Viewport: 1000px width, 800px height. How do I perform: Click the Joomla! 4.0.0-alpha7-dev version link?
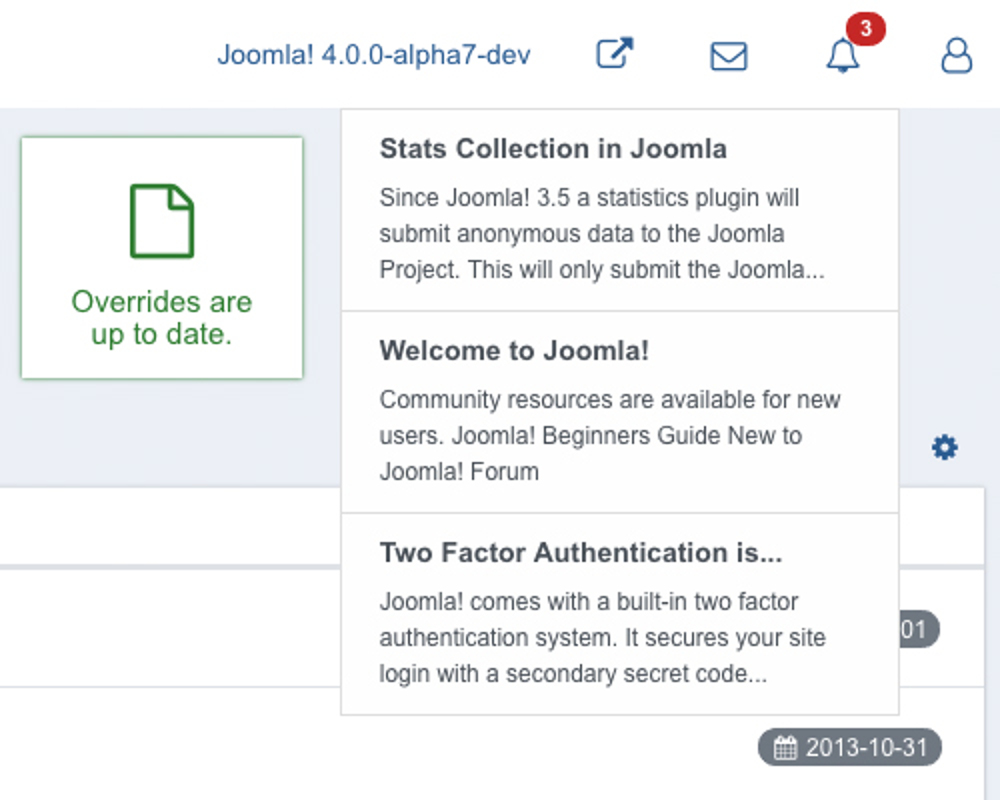tap(374, 55)
